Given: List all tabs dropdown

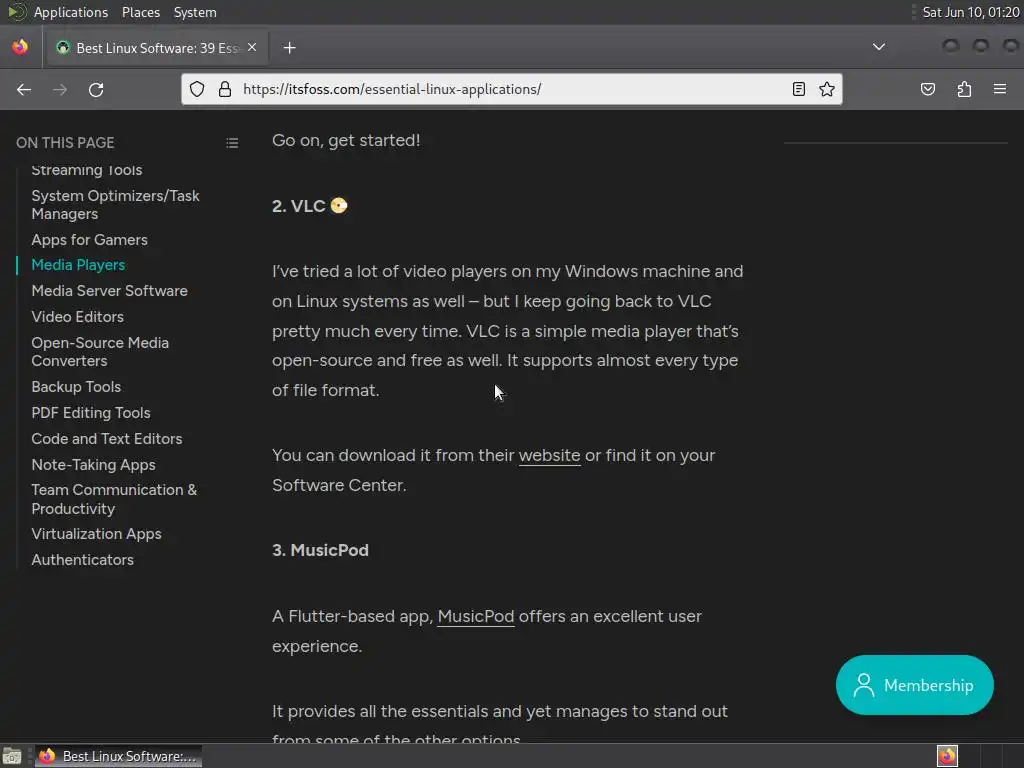Looking at the screenshot, I should [879, 47].
